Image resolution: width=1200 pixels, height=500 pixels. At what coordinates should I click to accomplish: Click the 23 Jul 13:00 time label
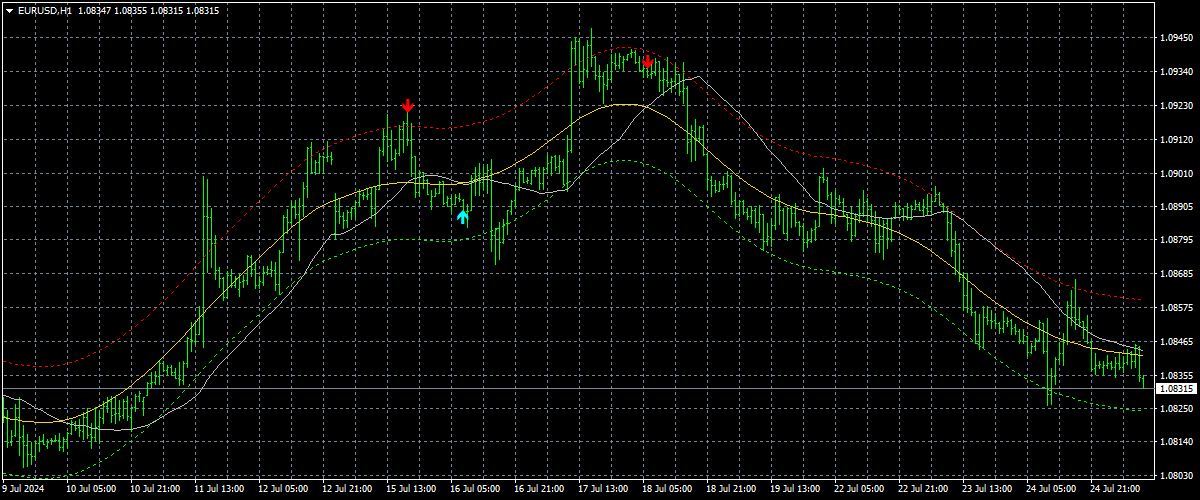[x=988, y=490]
